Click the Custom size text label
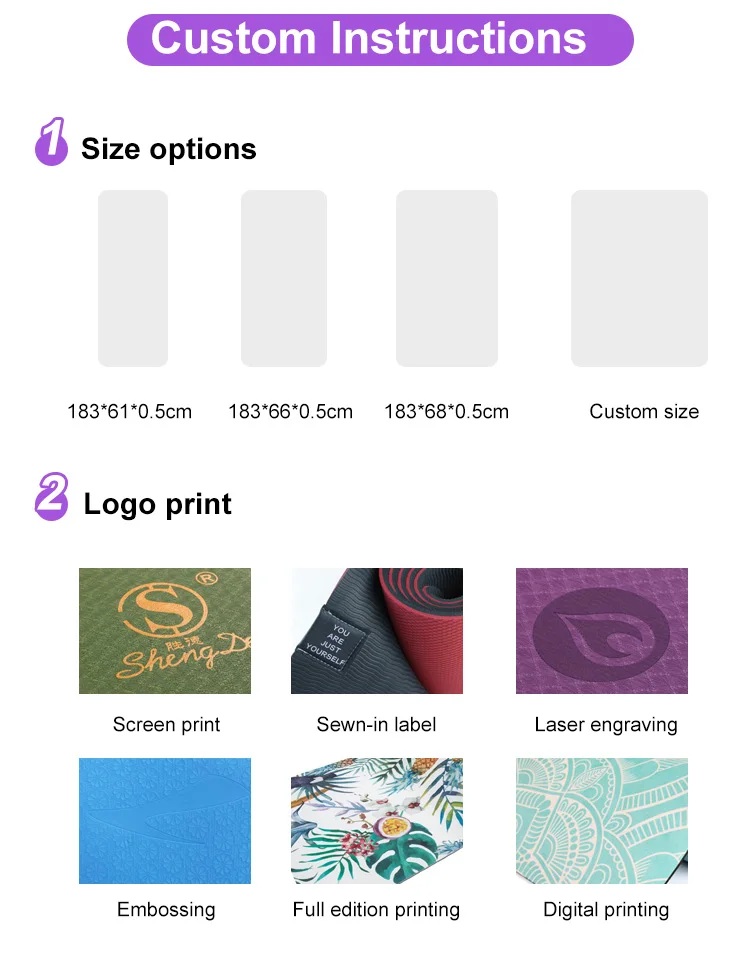The height and width of the screenshot is (958, 750). click(644, 411)
